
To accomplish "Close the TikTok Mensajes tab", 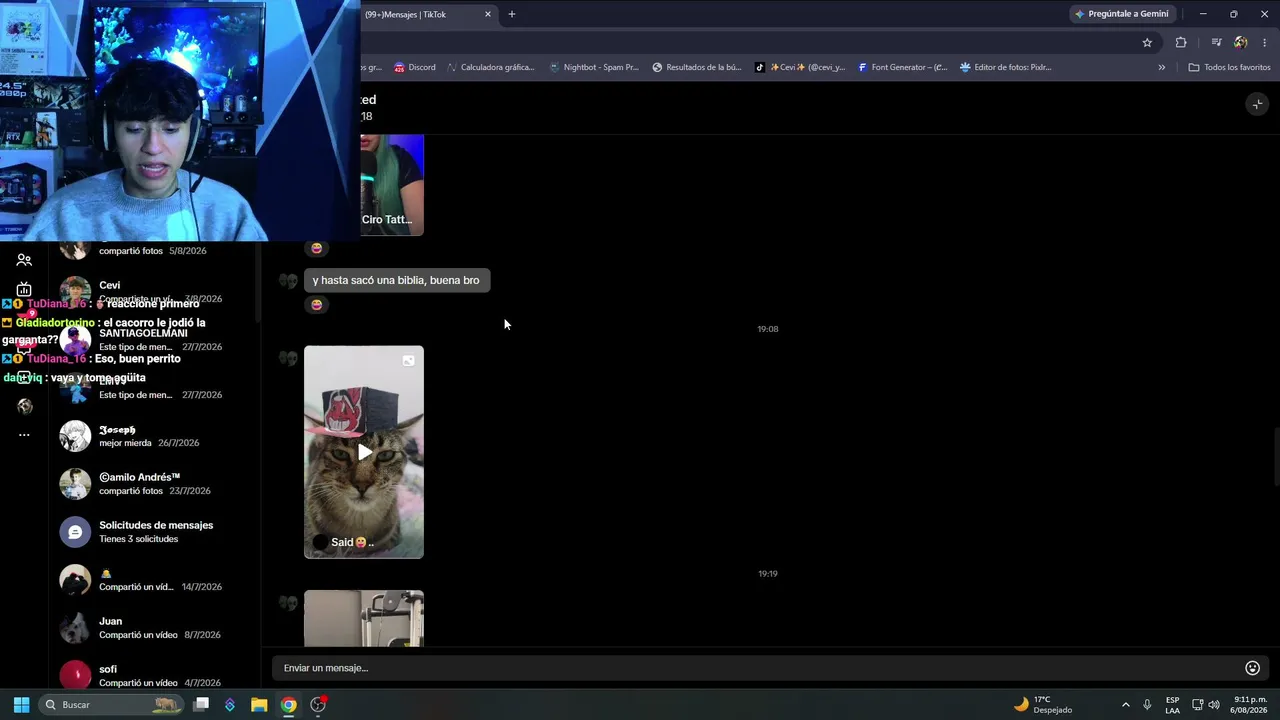I will pos(488,14).
